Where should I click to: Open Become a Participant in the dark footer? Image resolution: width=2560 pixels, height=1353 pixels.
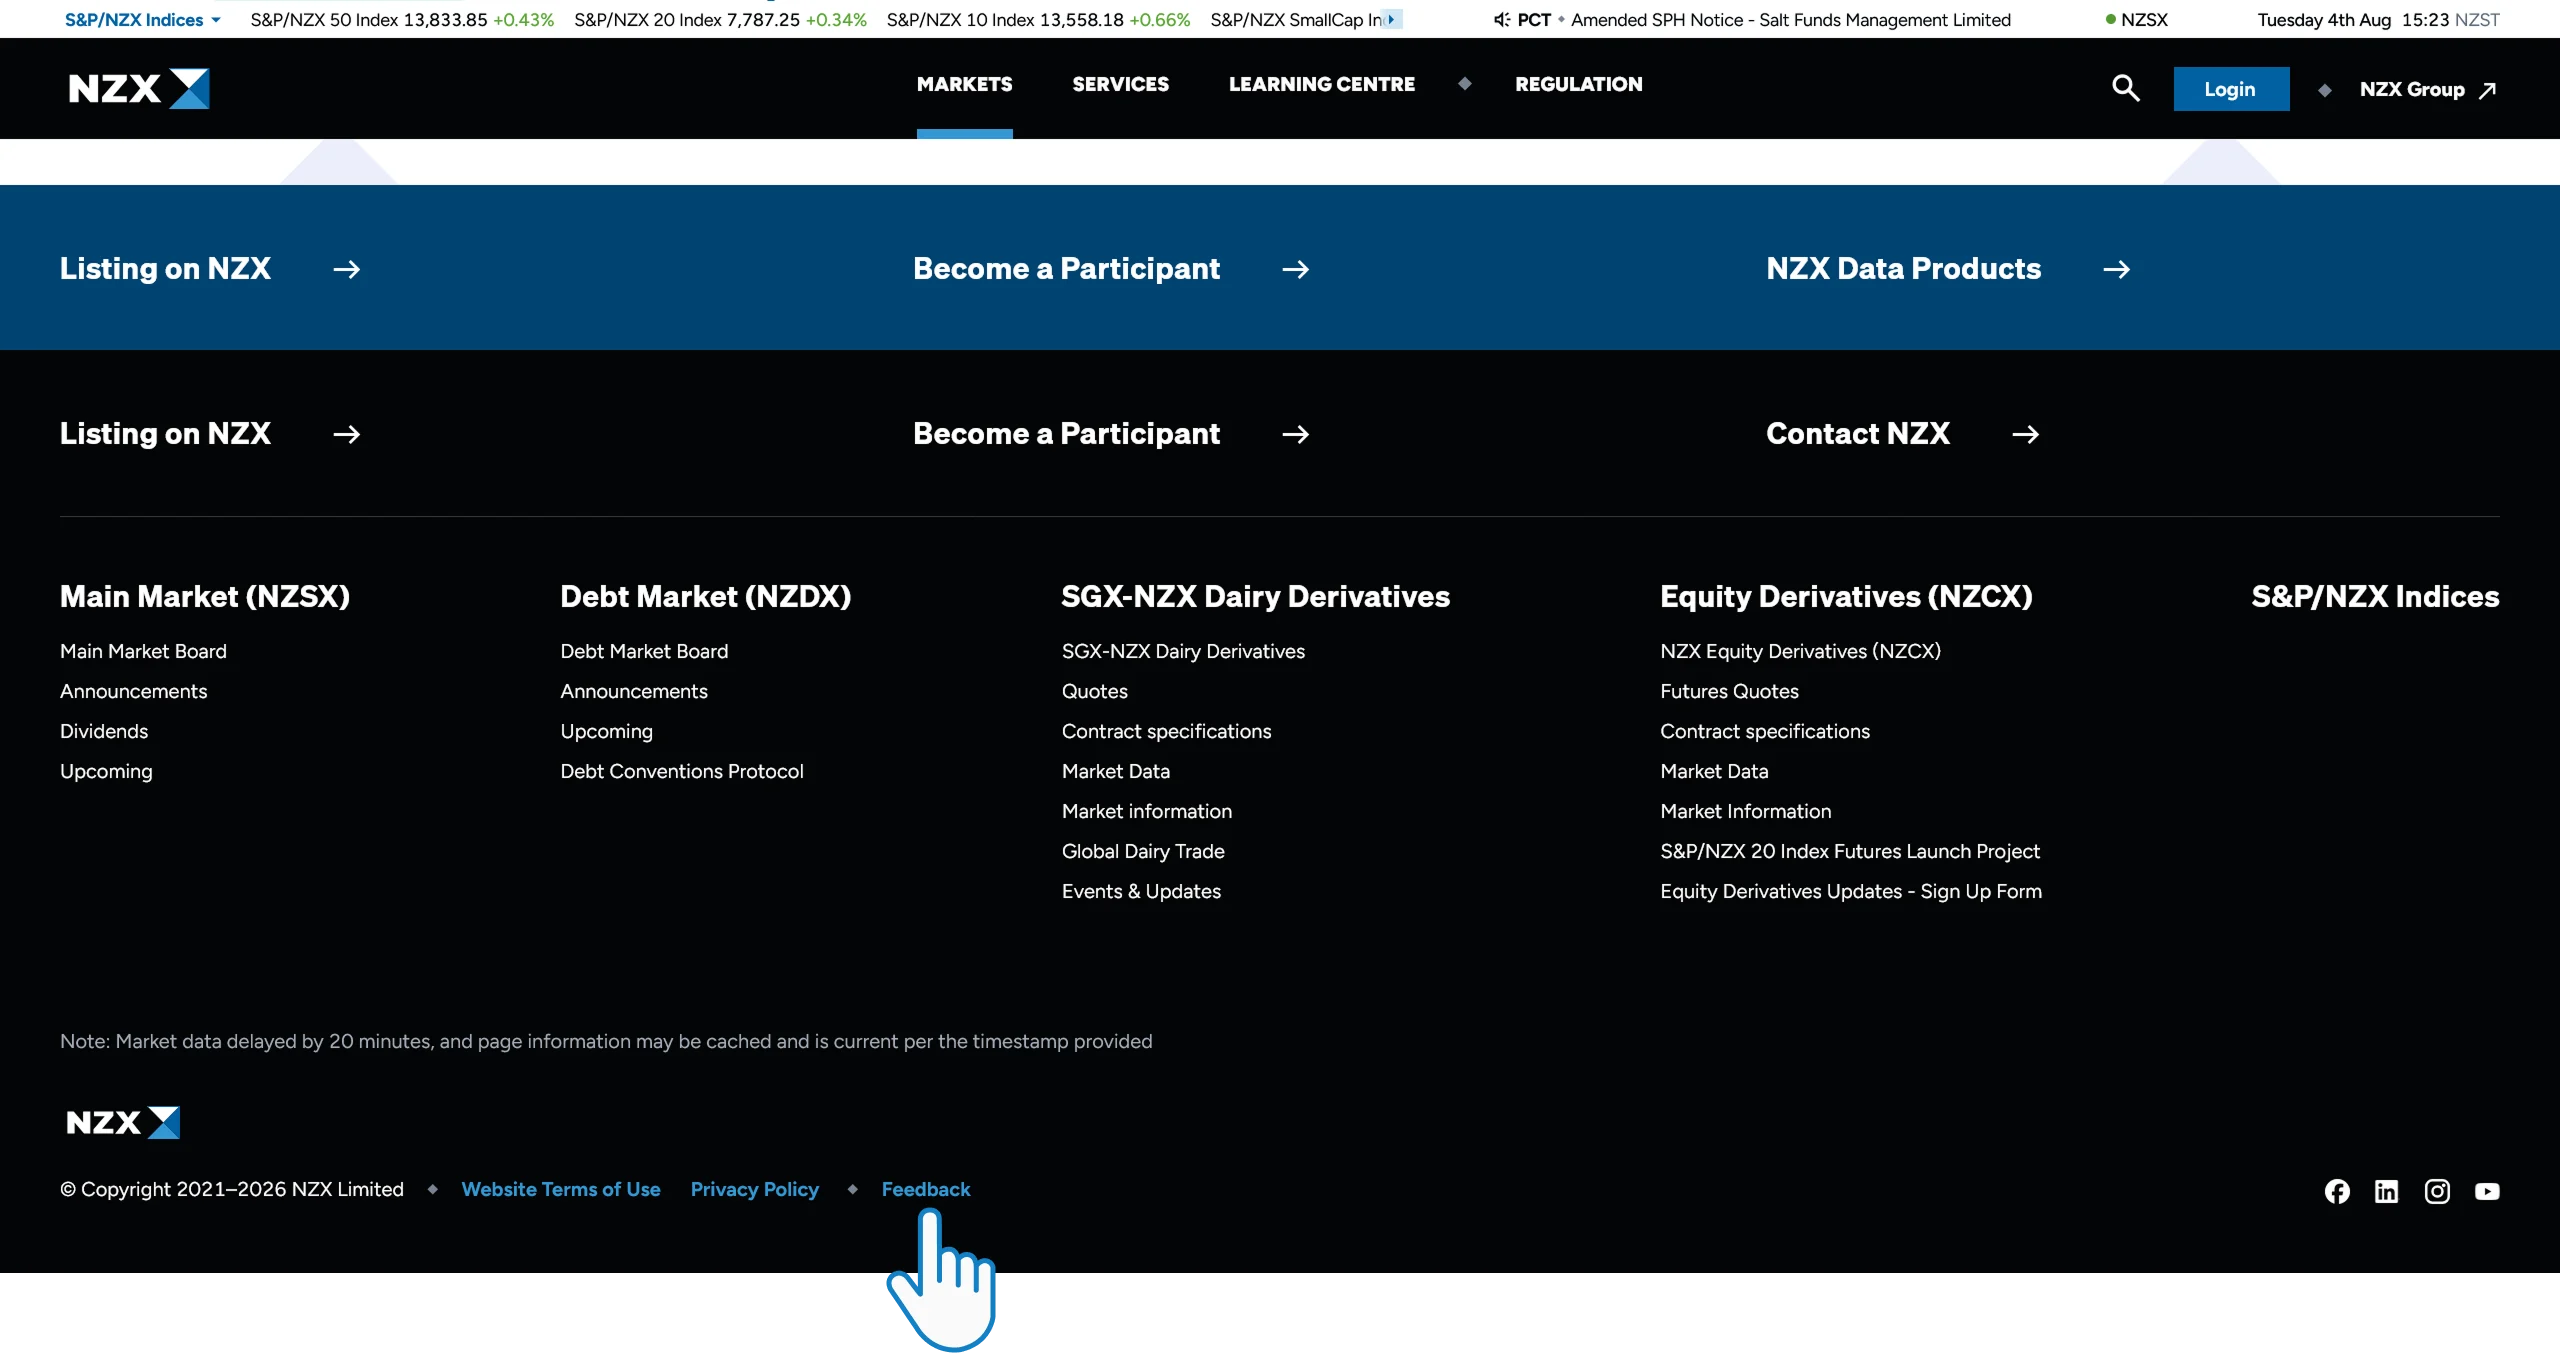(1066, 433)
